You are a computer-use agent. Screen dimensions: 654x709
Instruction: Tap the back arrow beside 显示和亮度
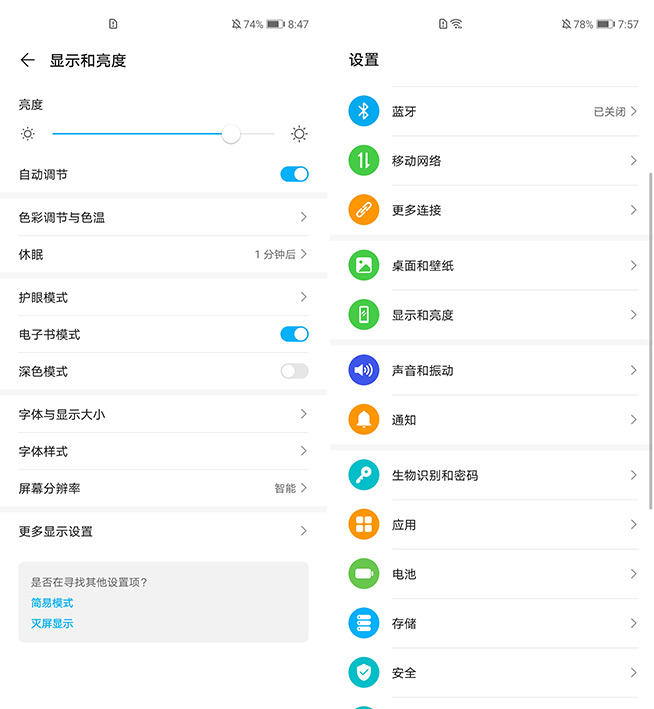coord(27,60)
